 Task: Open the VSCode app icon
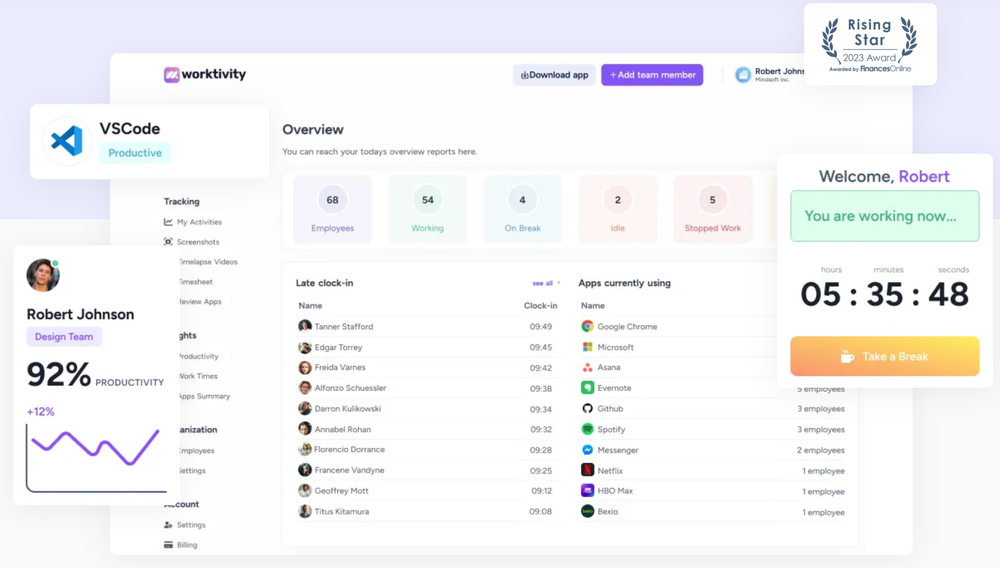(67, 141)
